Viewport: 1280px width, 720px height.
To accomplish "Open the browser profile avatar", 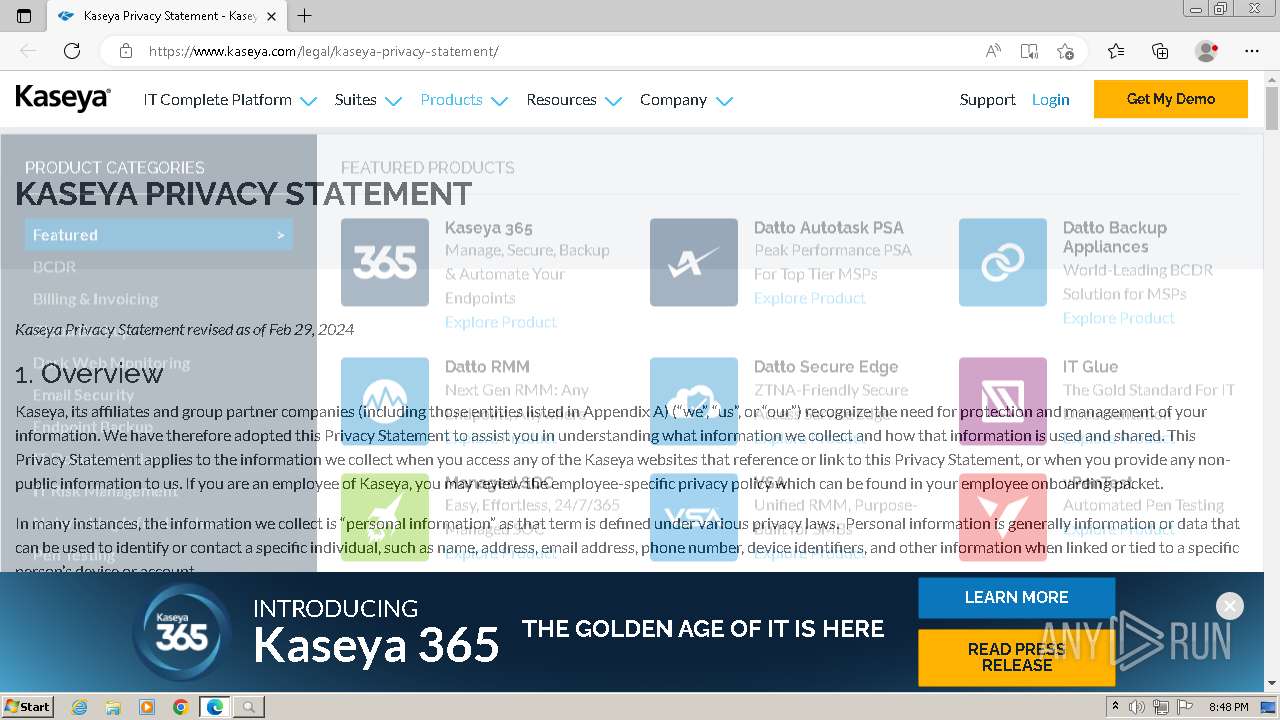I will coord(1206,51).
